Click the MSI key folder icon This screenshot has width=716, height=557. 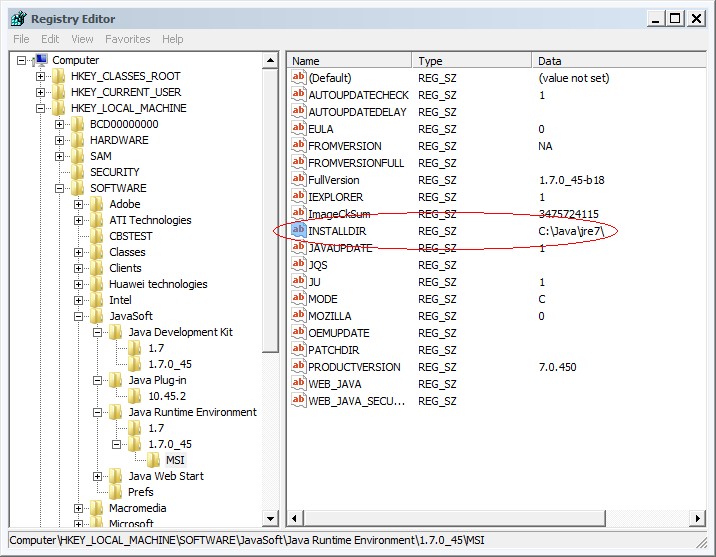[153, 460]
